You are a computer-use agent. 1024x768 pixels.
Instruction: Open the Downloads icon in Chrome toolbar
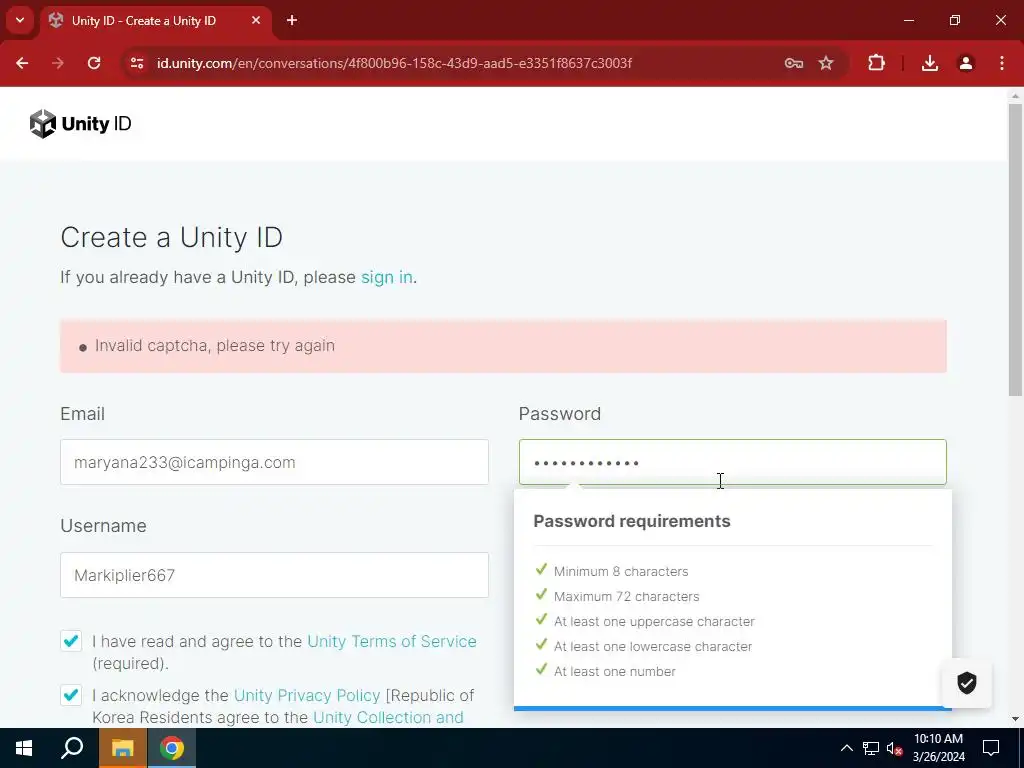(x=930, y=63)
